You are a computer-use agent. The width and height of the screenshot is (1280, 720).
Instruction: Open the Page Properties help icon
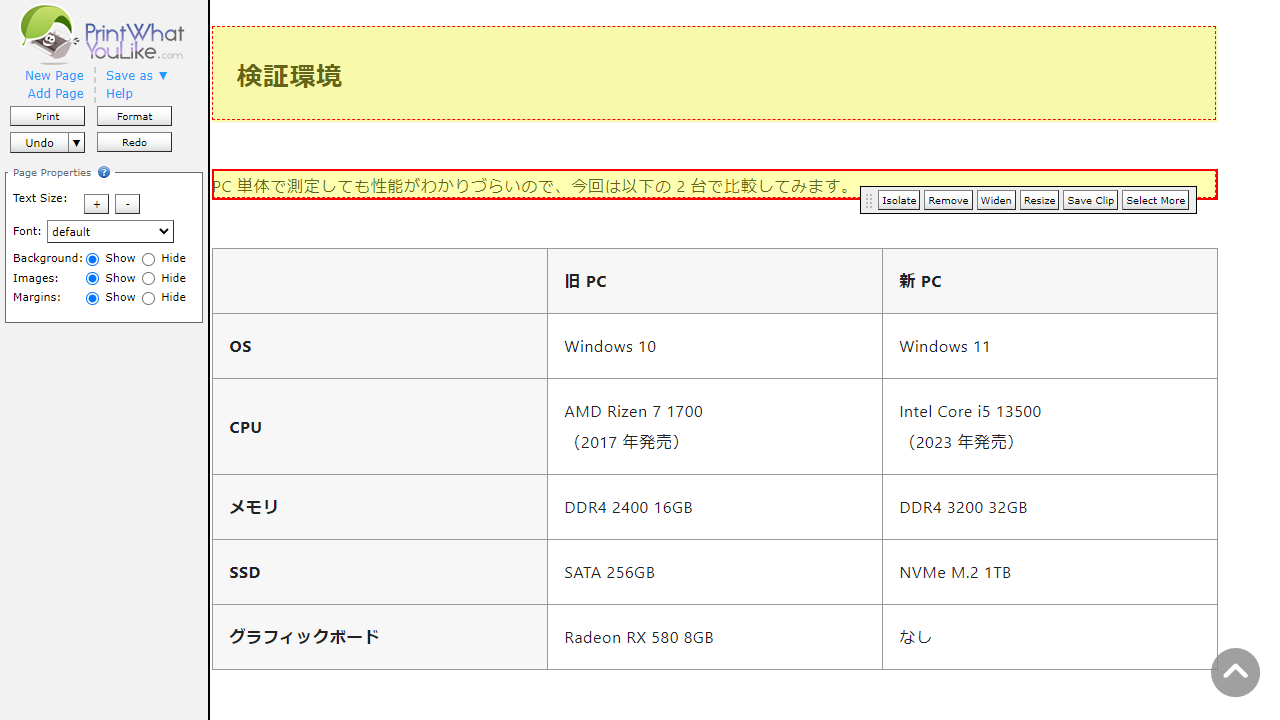click(x=104, y=173)
